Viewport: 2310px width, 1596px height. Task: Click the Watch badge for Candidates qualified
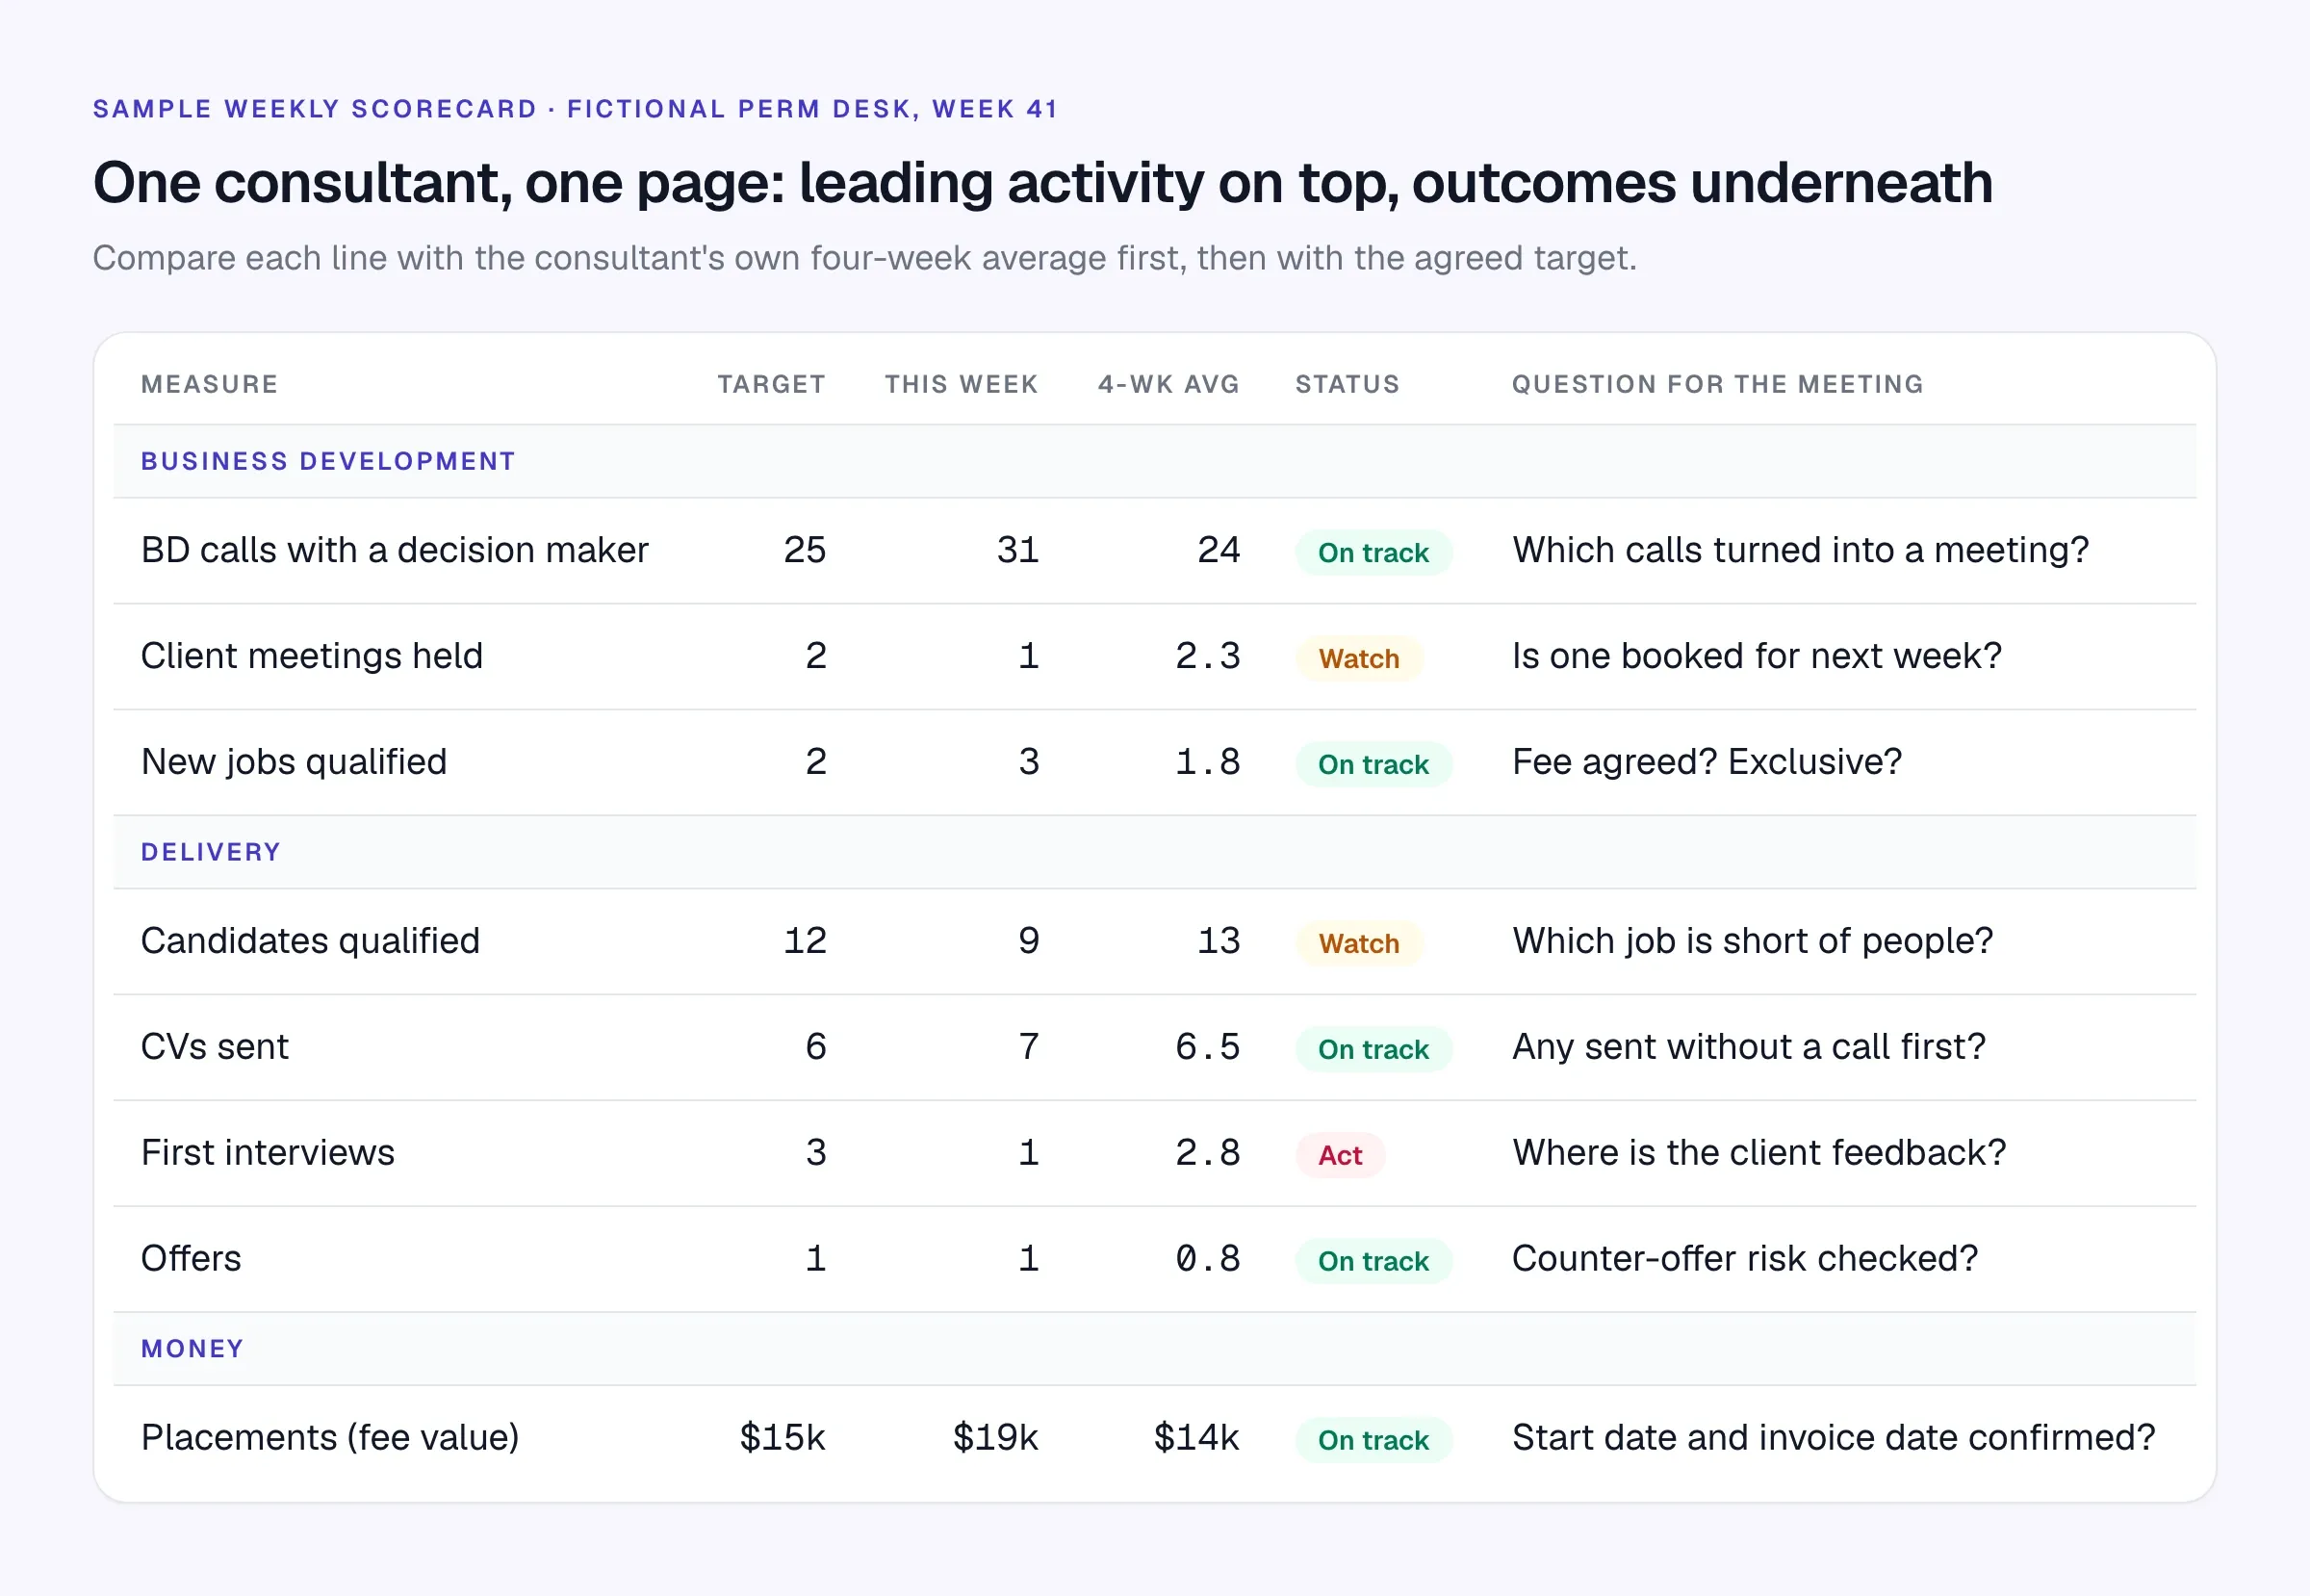pyautogui.click(x=1358, y=943)
